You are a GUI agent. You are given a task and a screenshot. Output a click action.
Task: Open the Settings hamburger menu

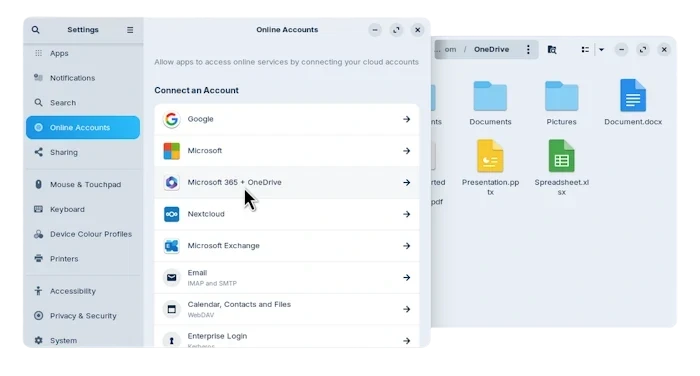130,30
